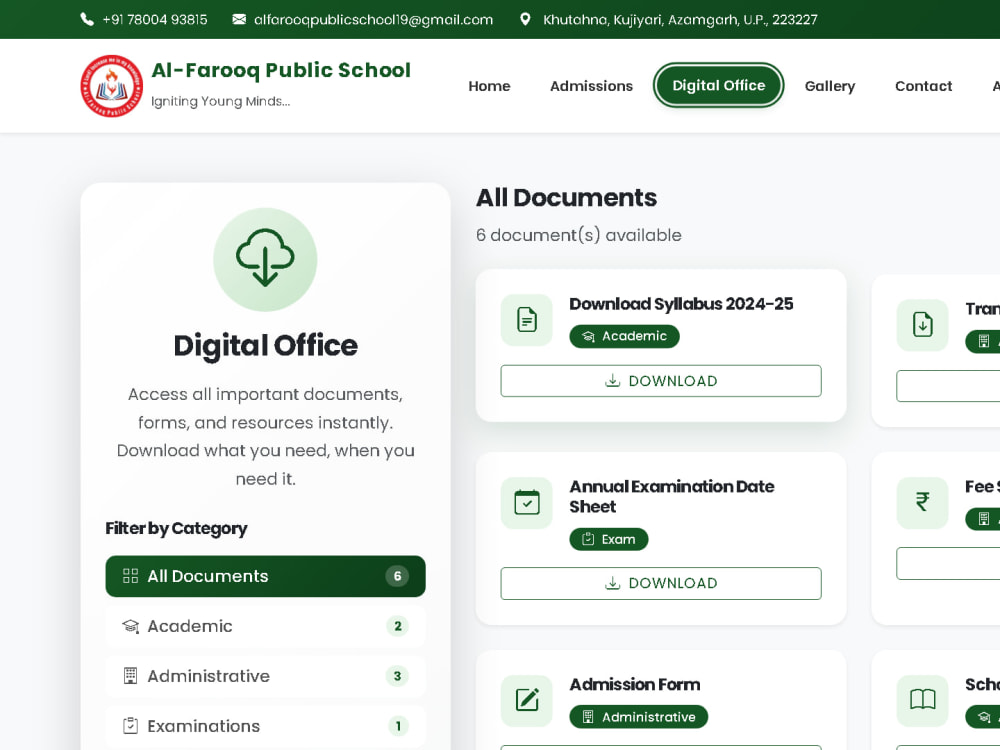Screen dimensions: 1000x750
Task: Click the location pin icon
Action: tap(525, 19)
